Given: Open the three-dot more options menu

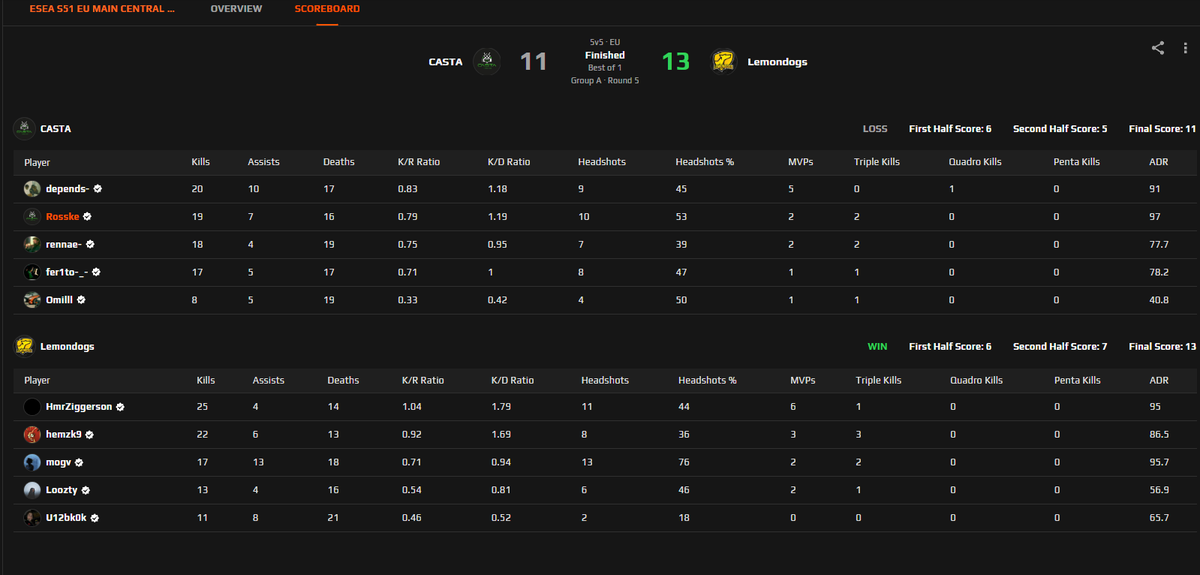Looking at the screenshot, I should tap(1184, 47).
